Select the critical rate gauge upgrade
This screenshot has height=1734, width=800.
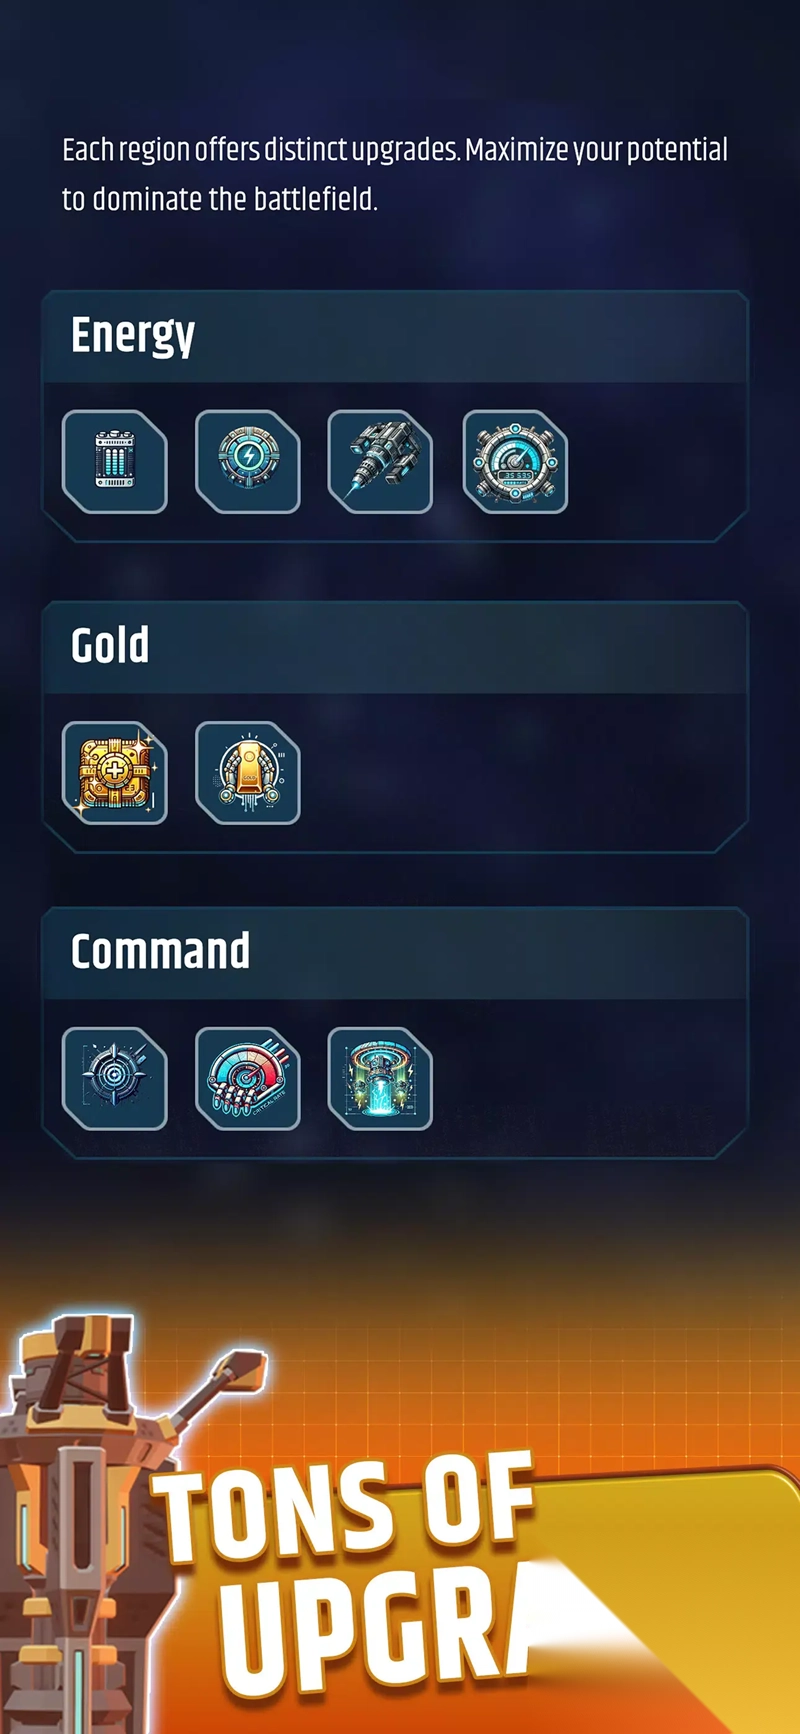coord(248,1079)
